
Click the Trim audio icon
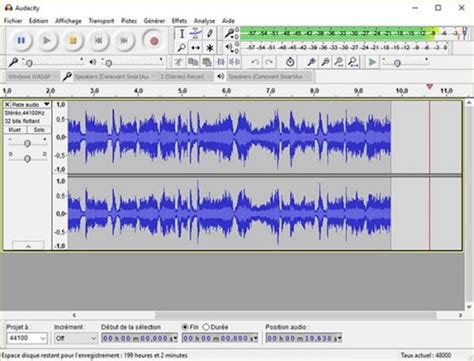click(x=221, y=62)
